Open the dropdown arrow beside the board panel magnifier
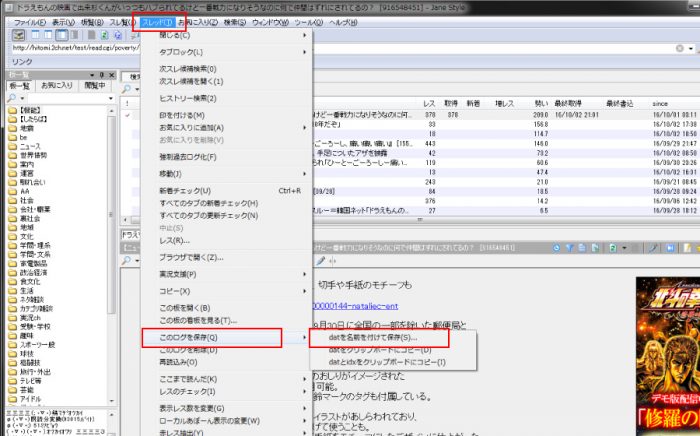Screen dimensions: 700x436 click(22, 98)
